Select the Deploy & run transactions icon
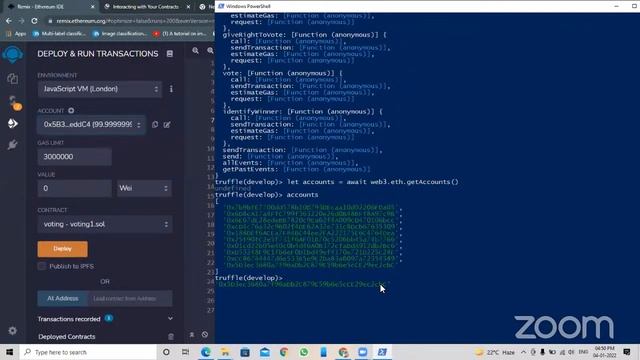This screenshot has height=360, width=640. pyautogui.click(x=13, y=123)
